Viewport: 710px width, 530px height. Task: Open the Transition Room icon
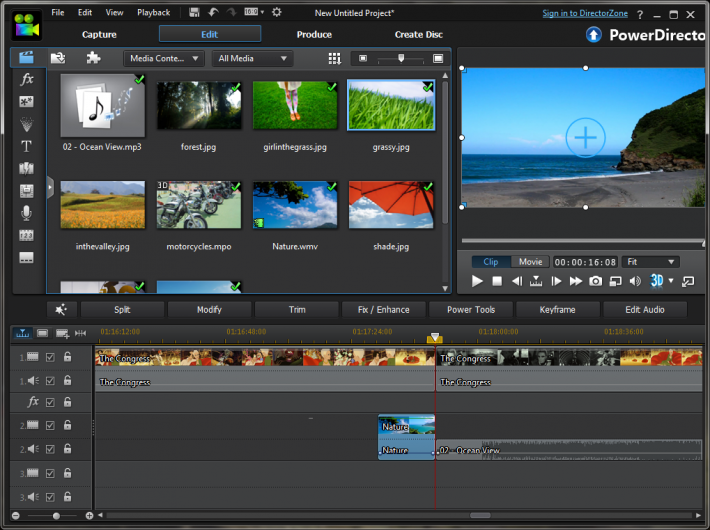[26, 169]
